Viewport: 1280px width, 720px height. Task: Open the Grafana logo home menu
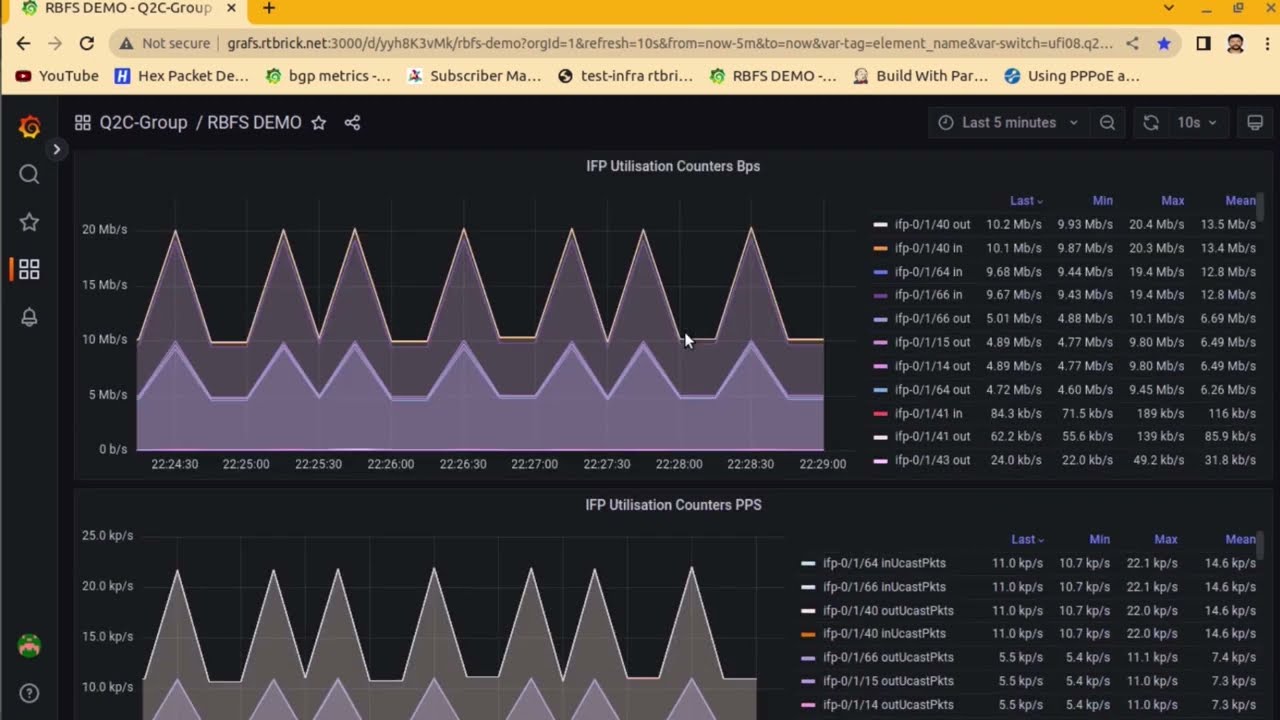pos(29,127)
